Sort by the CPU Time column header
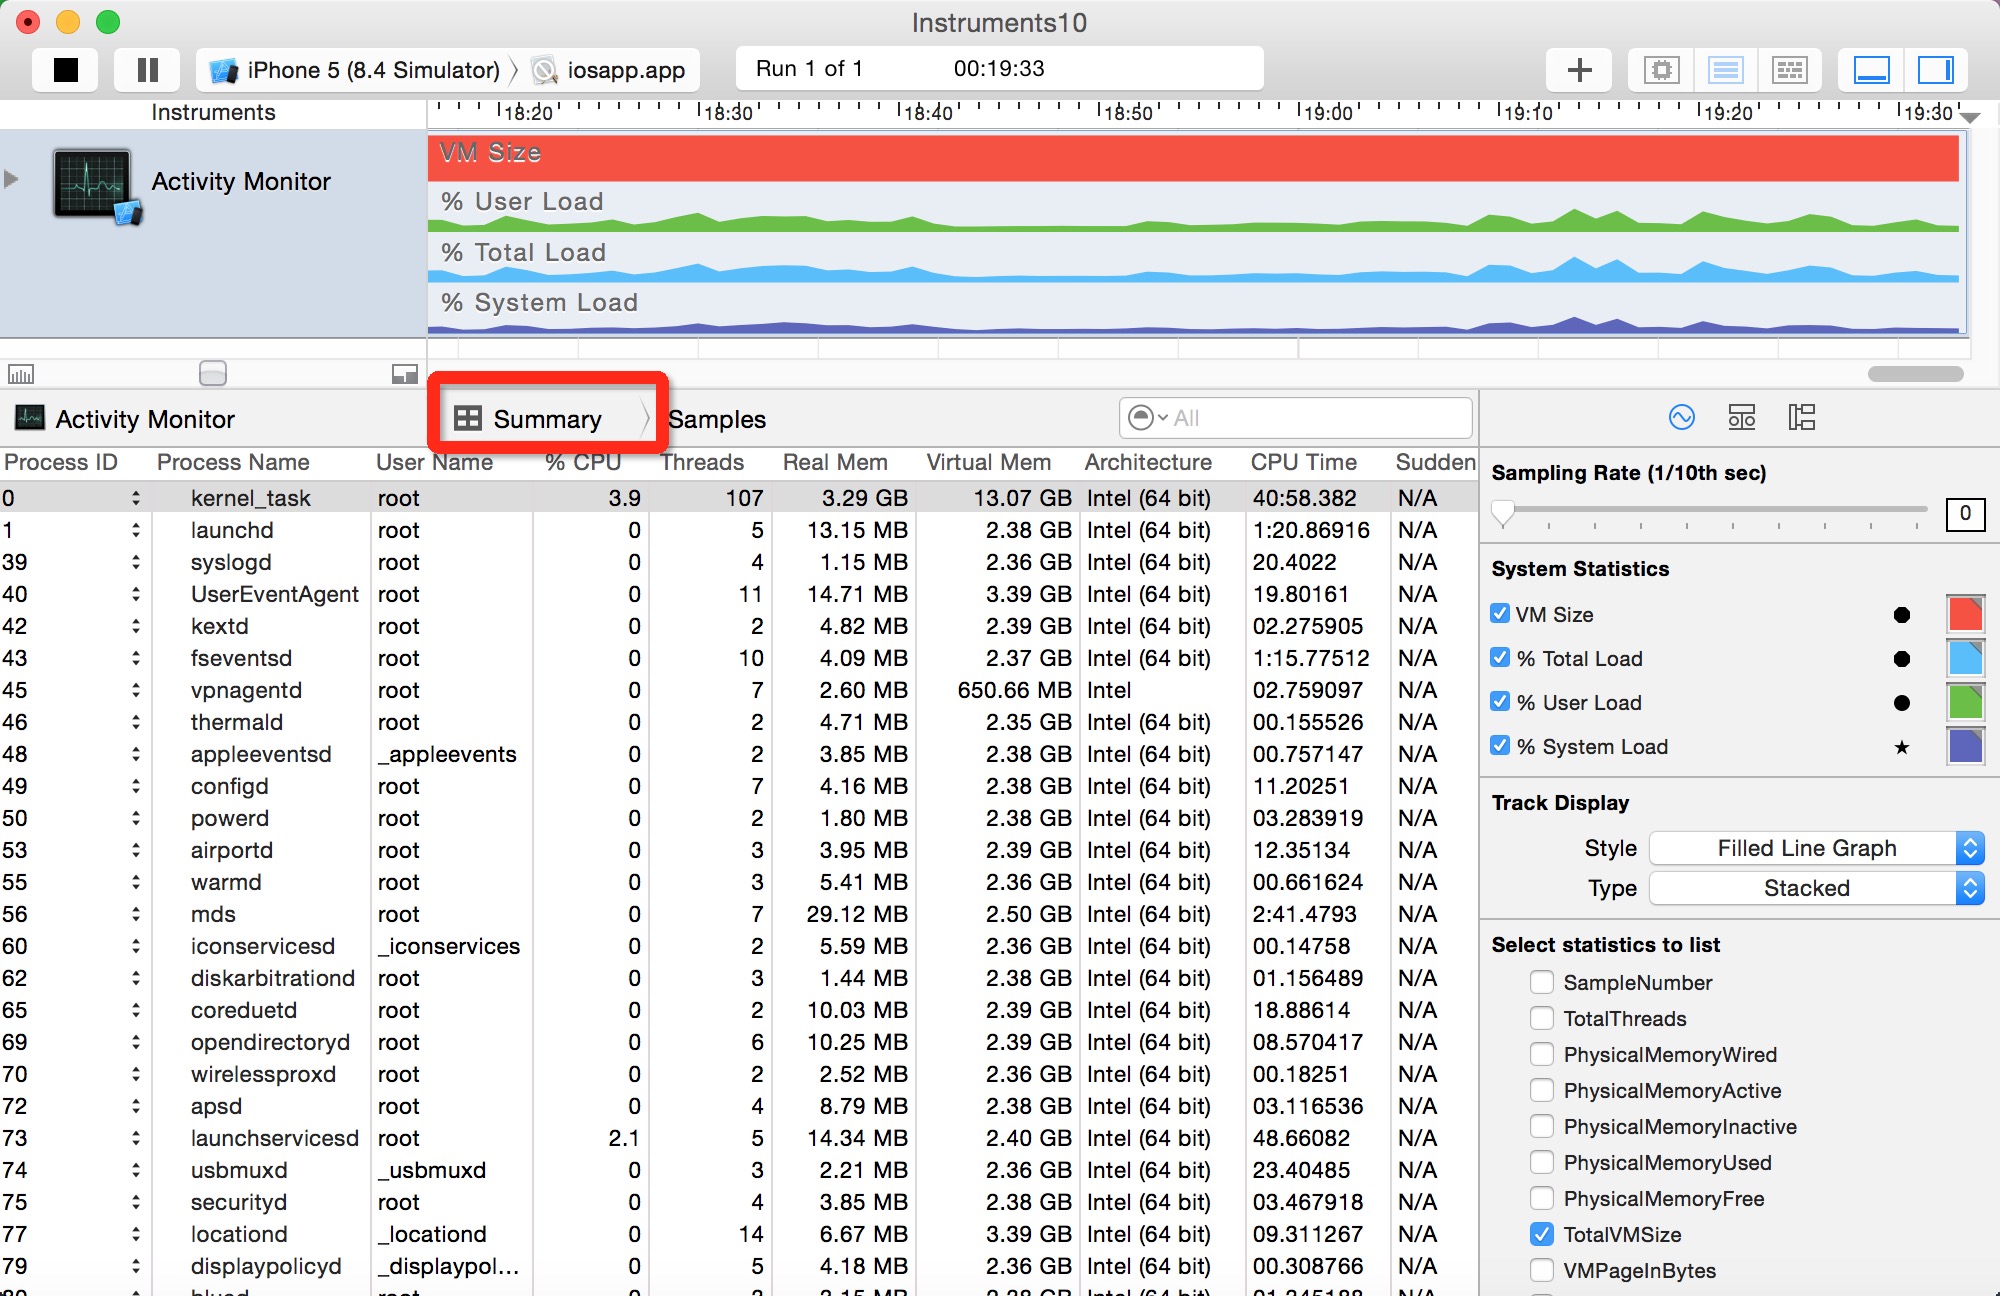2000x1296 pixels. [1303, 462]
